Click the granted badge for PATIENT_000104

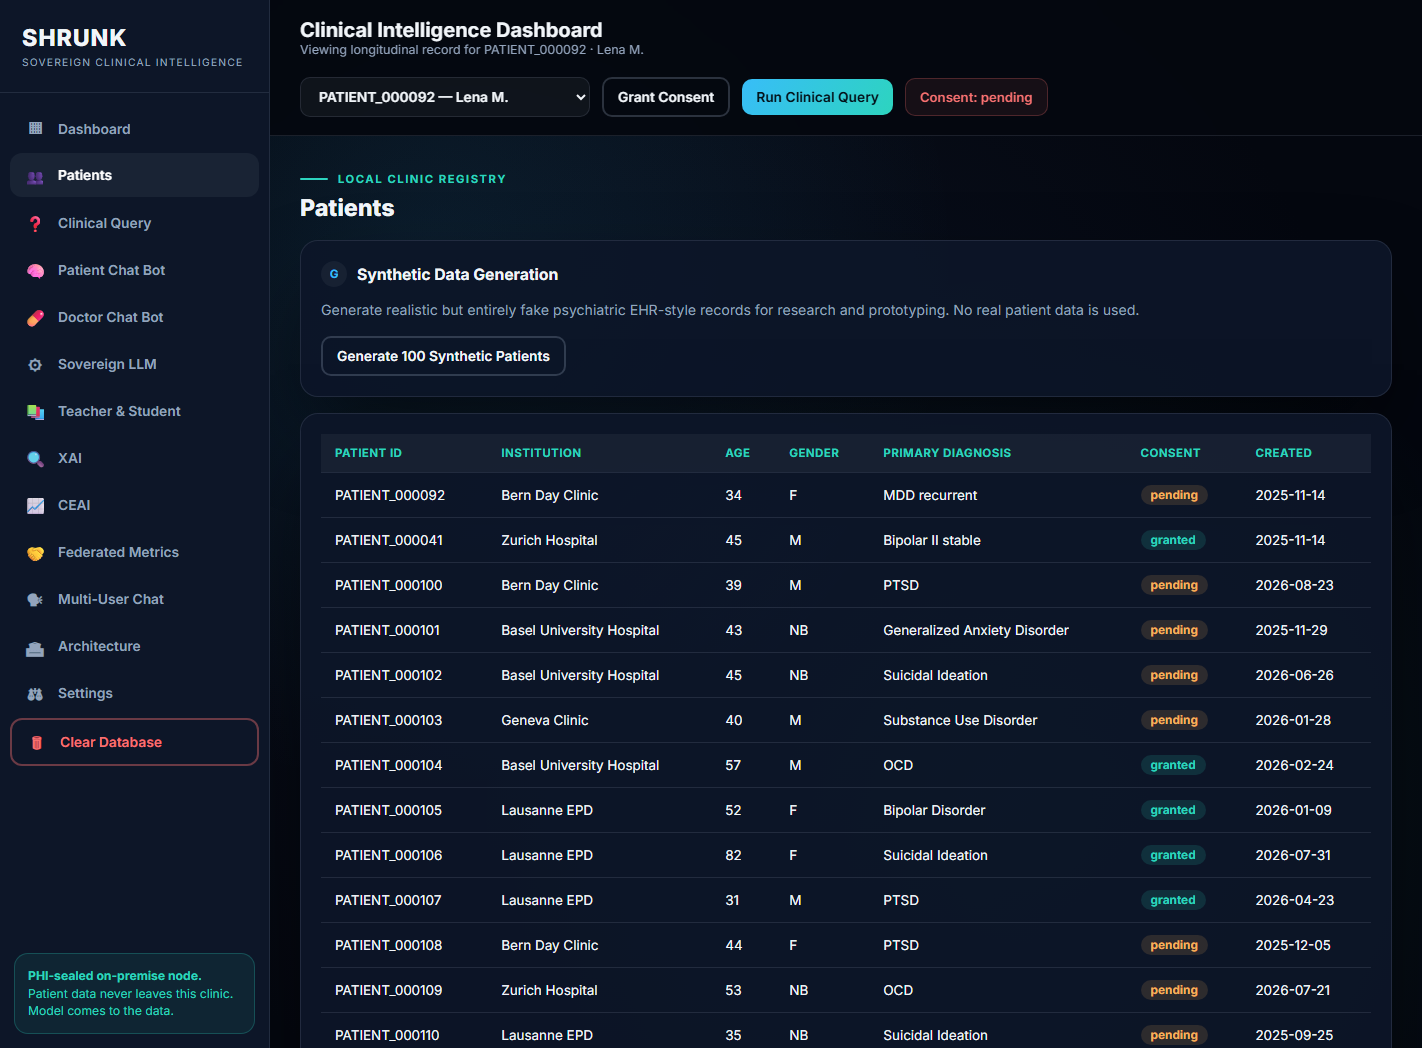coord(1173,765)
